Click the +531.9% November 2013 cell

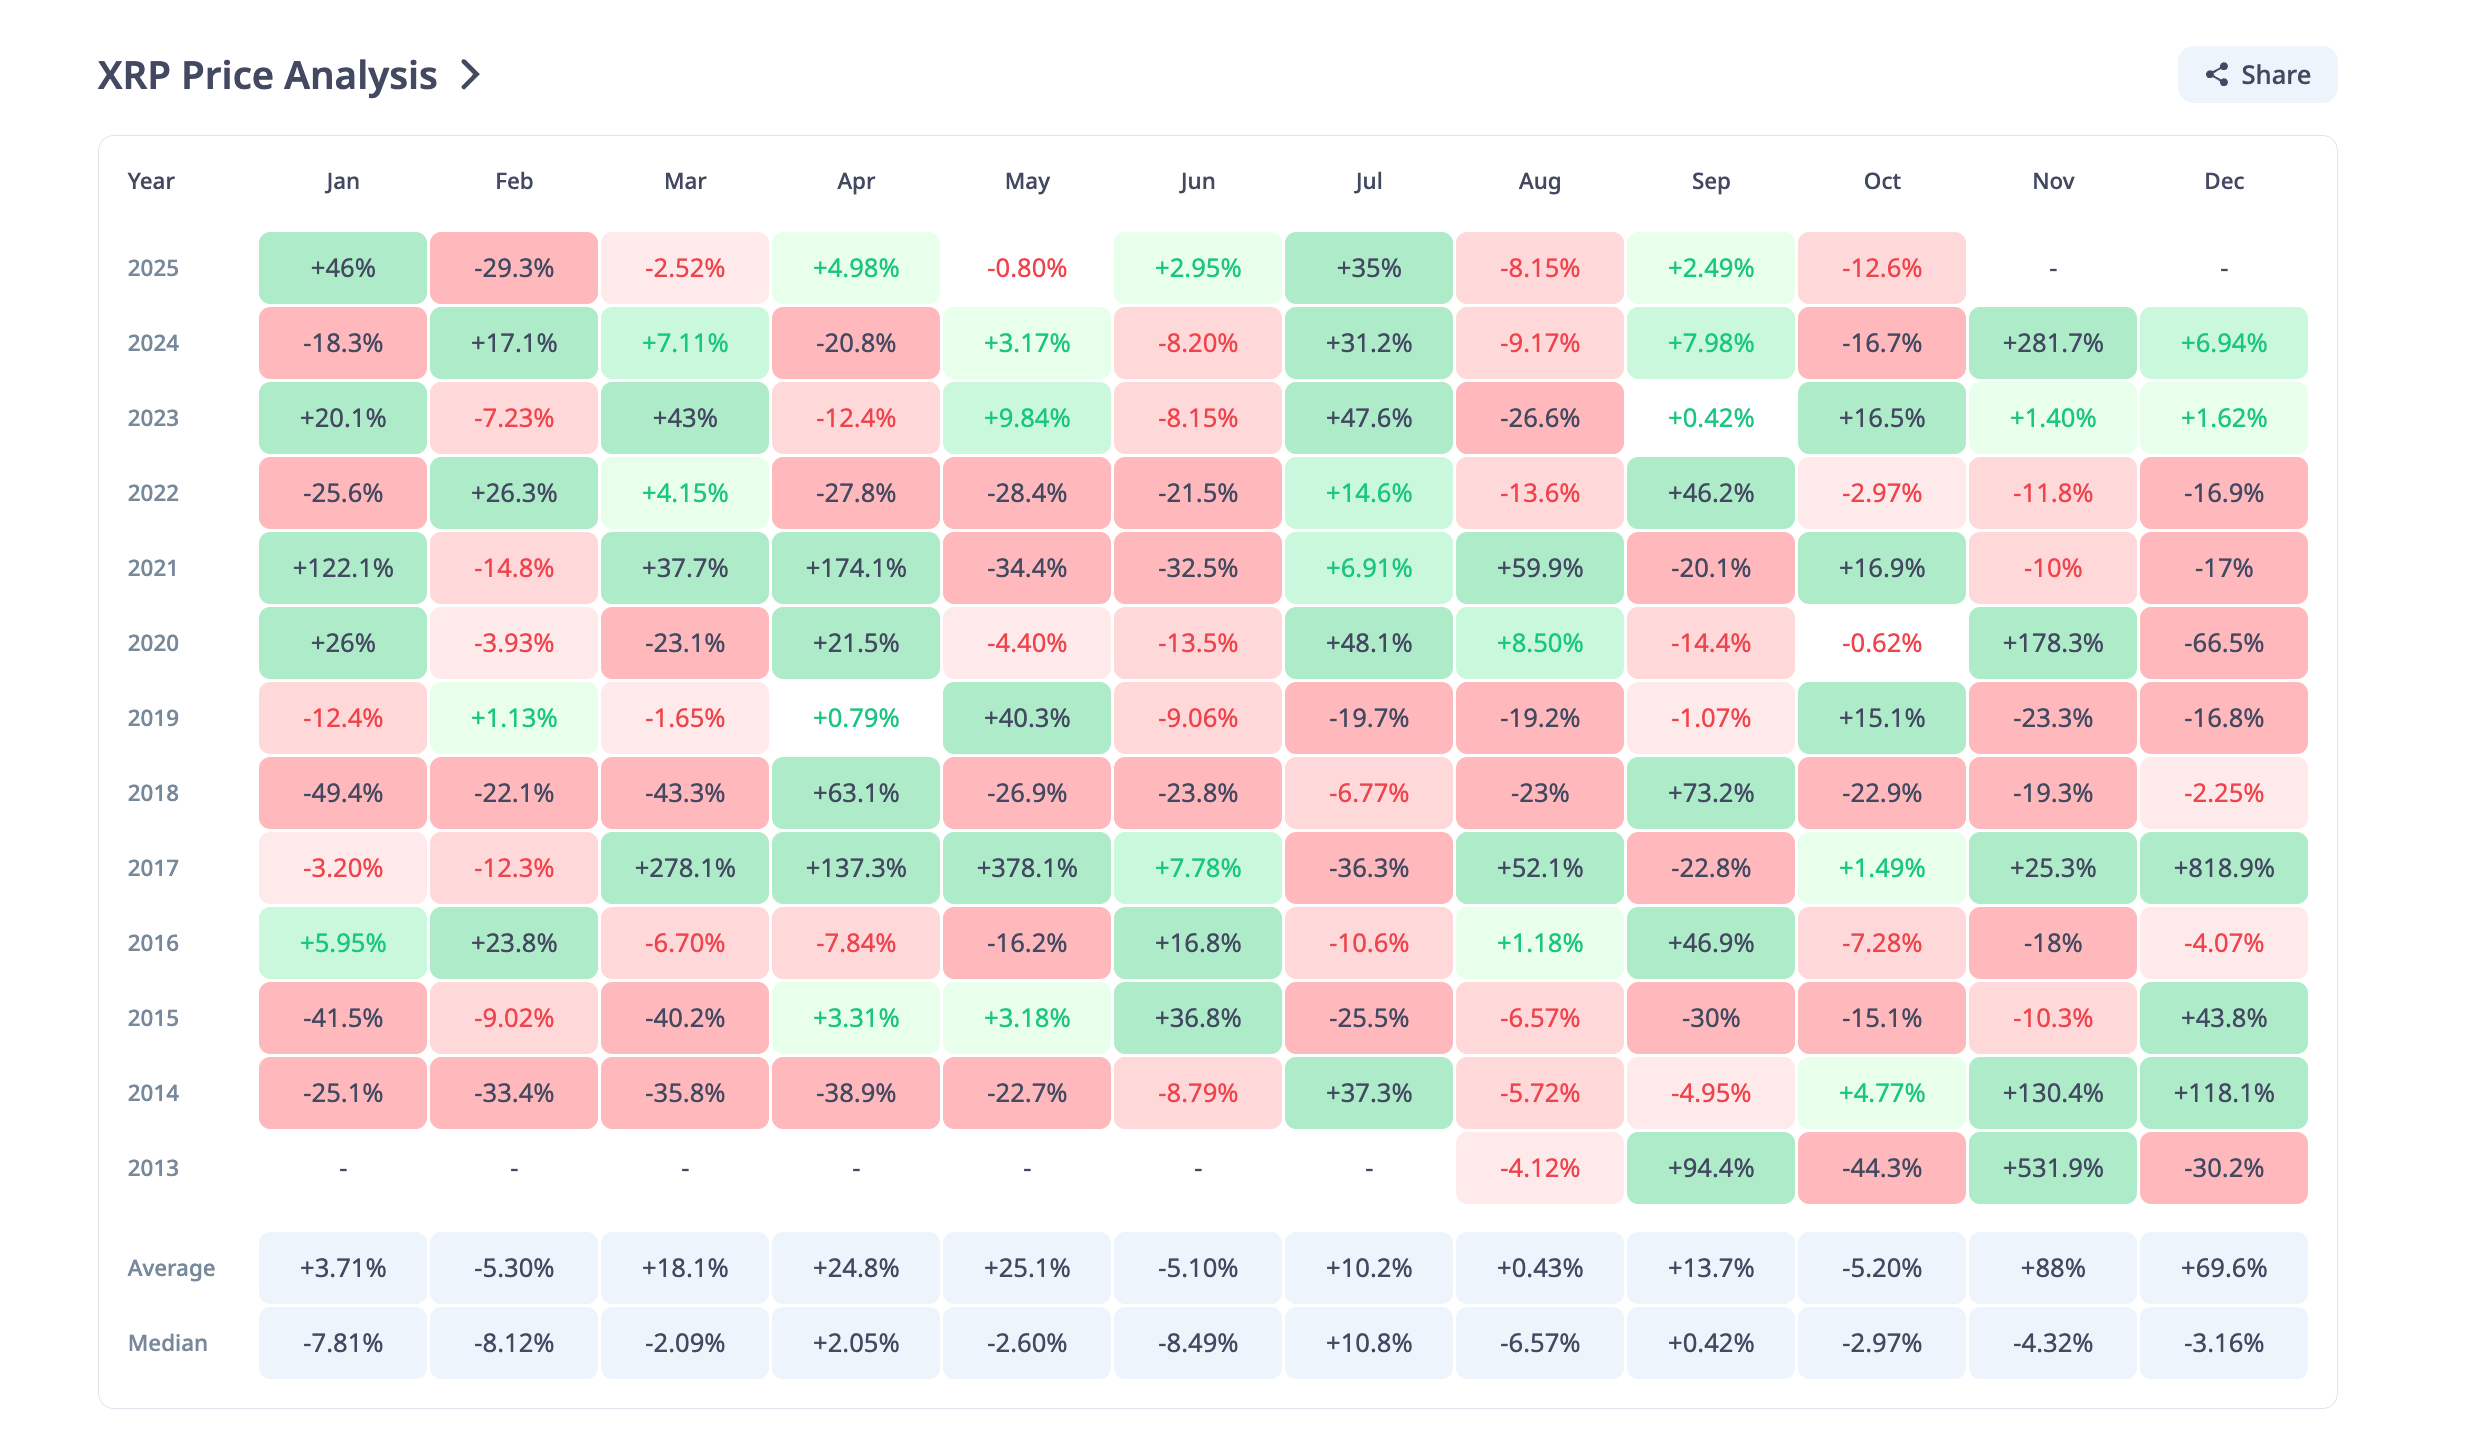(2052, 1168)
